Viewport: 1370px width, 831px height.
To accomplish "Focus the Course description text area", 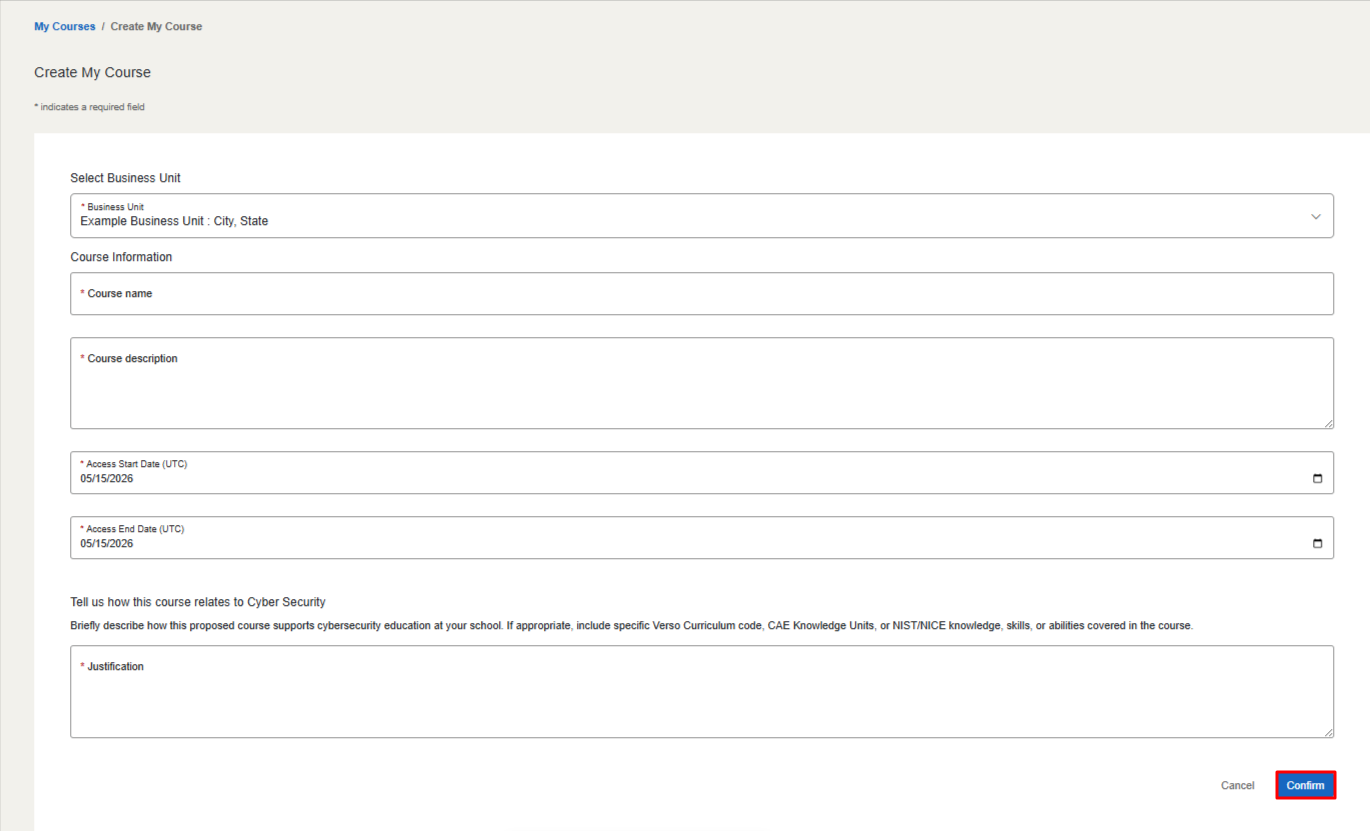I will click(700, 383).
